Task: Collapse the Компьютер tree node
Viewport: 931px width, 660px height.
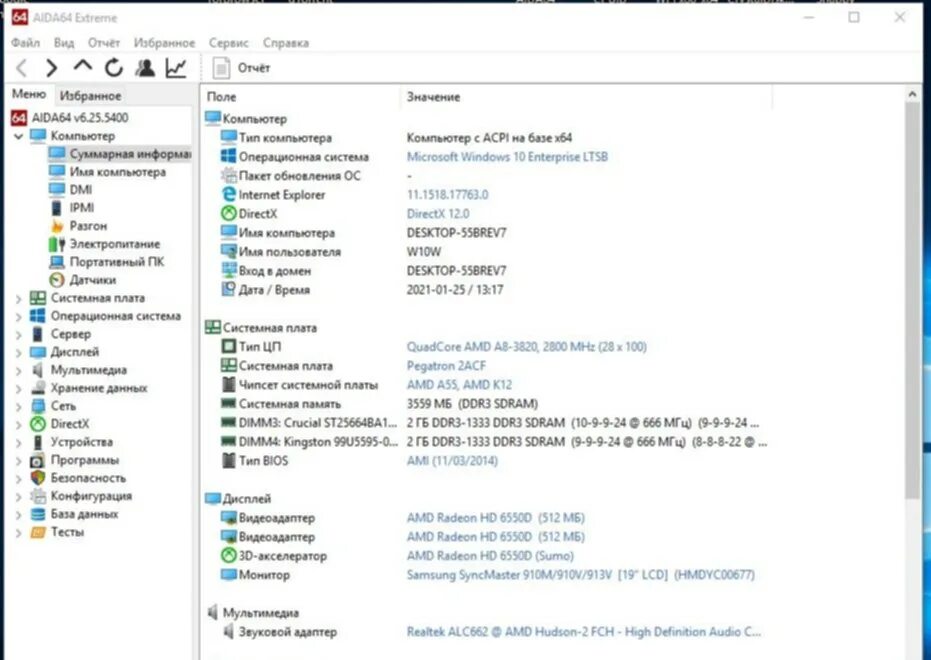Action: click(x=18, y=136)
